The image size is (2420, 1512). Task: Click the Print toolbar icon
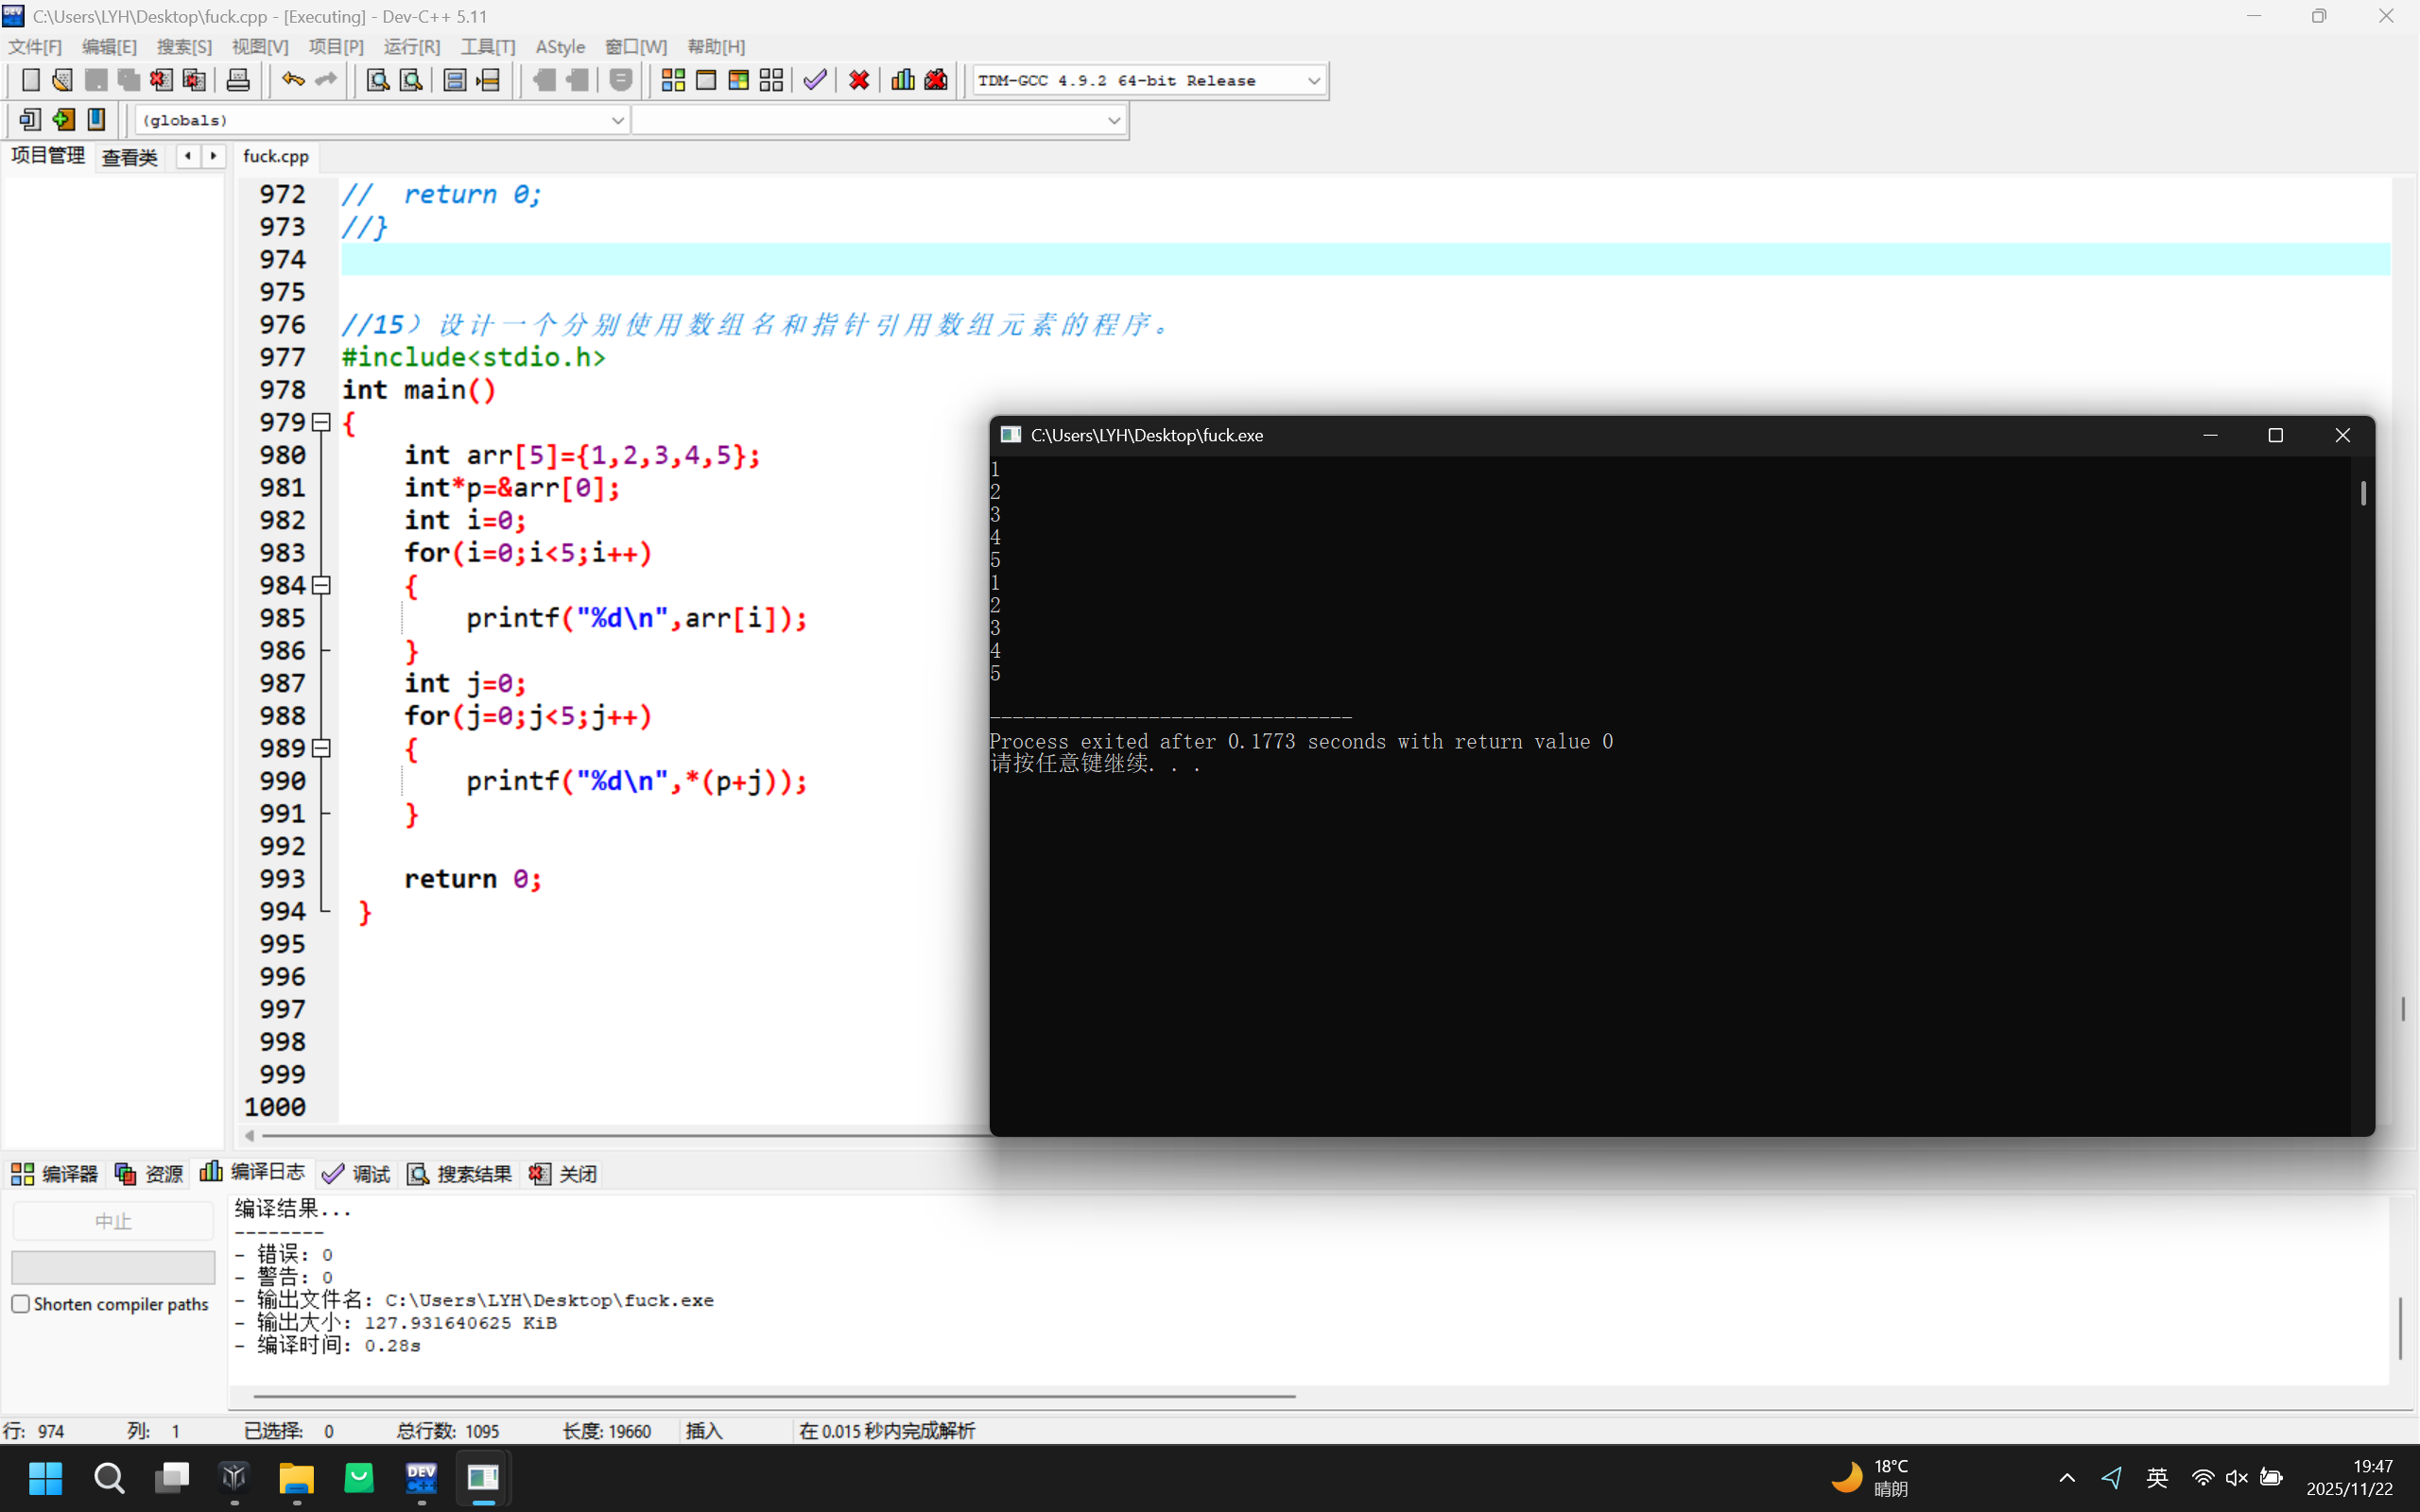tap(237, 80)
